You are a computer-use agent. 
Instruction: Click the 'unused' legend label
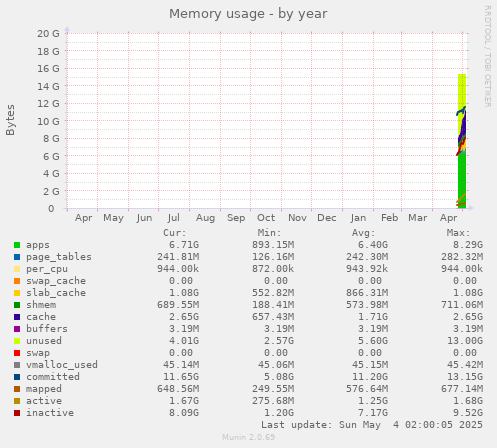click(x=44, y=341)
